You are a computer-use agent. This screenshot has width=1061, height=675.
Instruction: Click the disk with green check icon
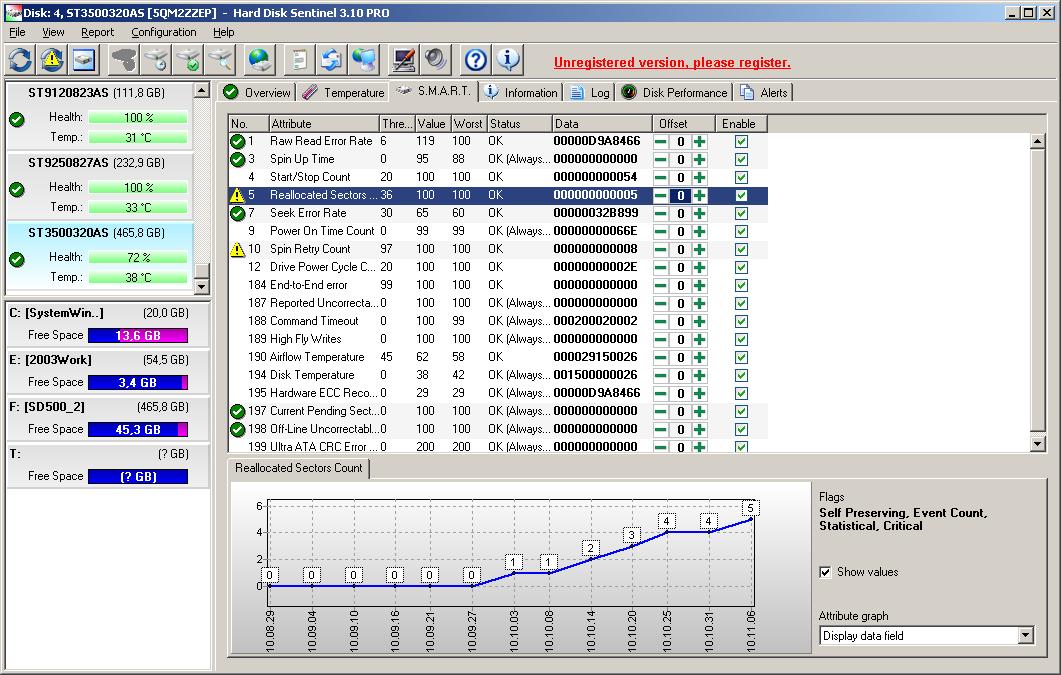point(189,60)
